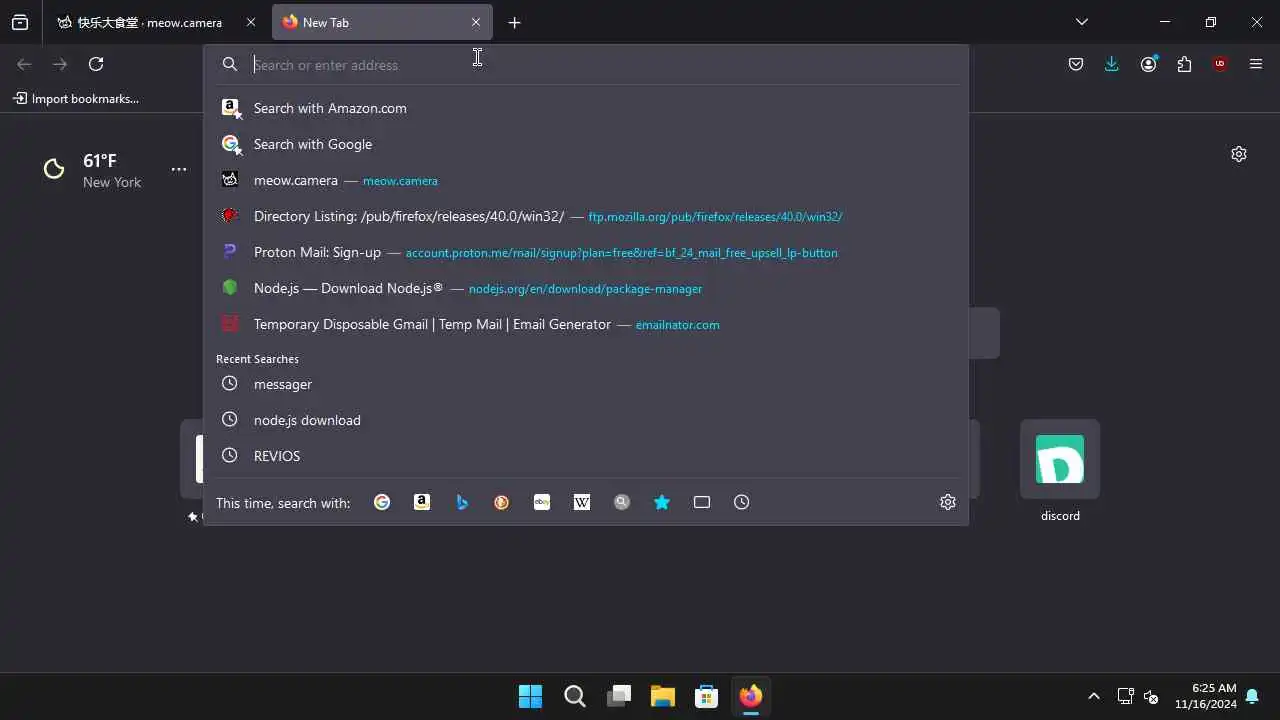1280x720 pixels.
Task: Open the network status tray icon
Action: click(1125, 696)
